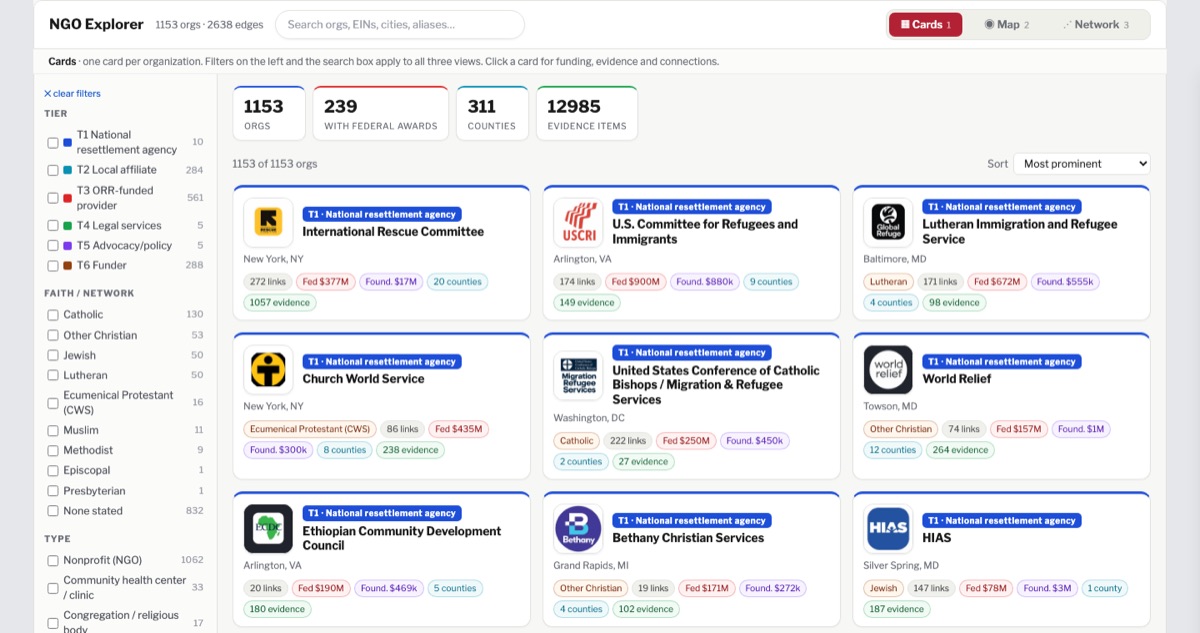Check the Muslim faith filter

[x=53, y=430]
